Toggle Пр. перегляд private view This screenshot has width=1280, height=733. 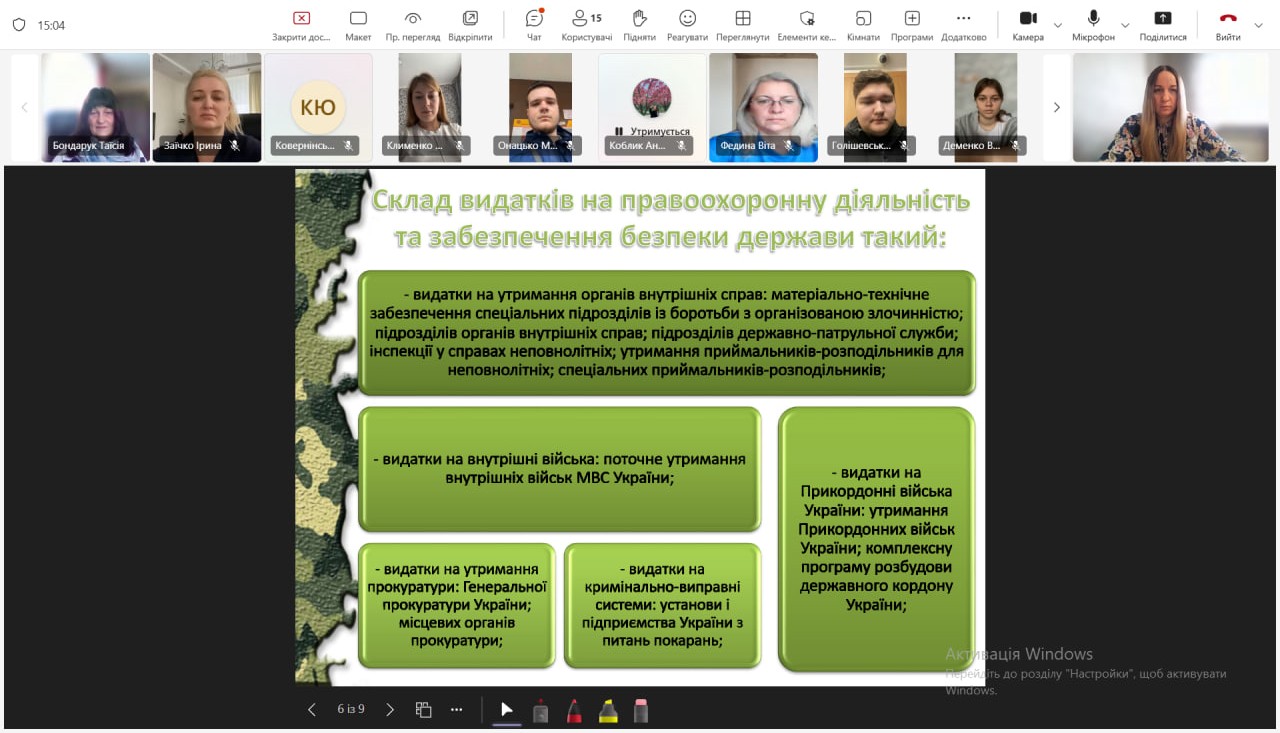coord(412,25)
